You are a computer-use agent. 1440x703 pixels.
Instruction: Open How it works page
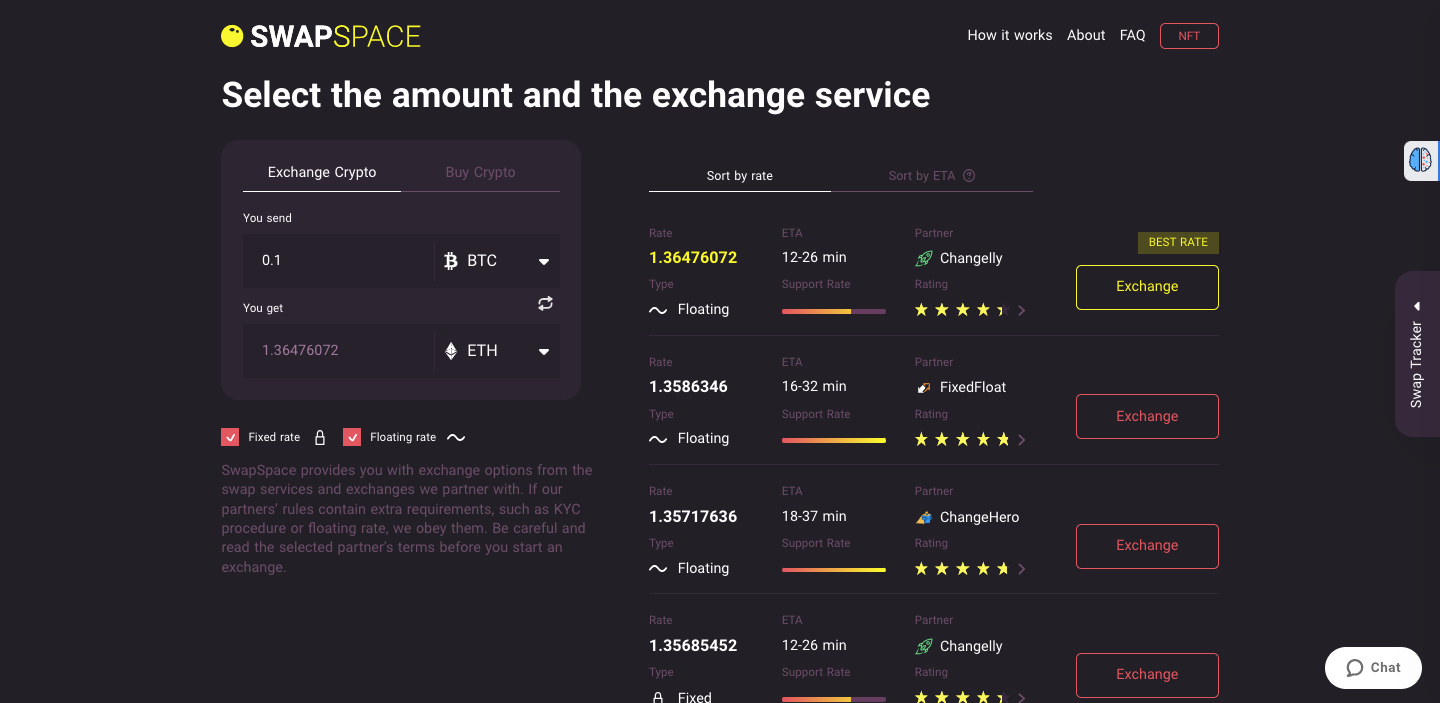(1010, 35)
